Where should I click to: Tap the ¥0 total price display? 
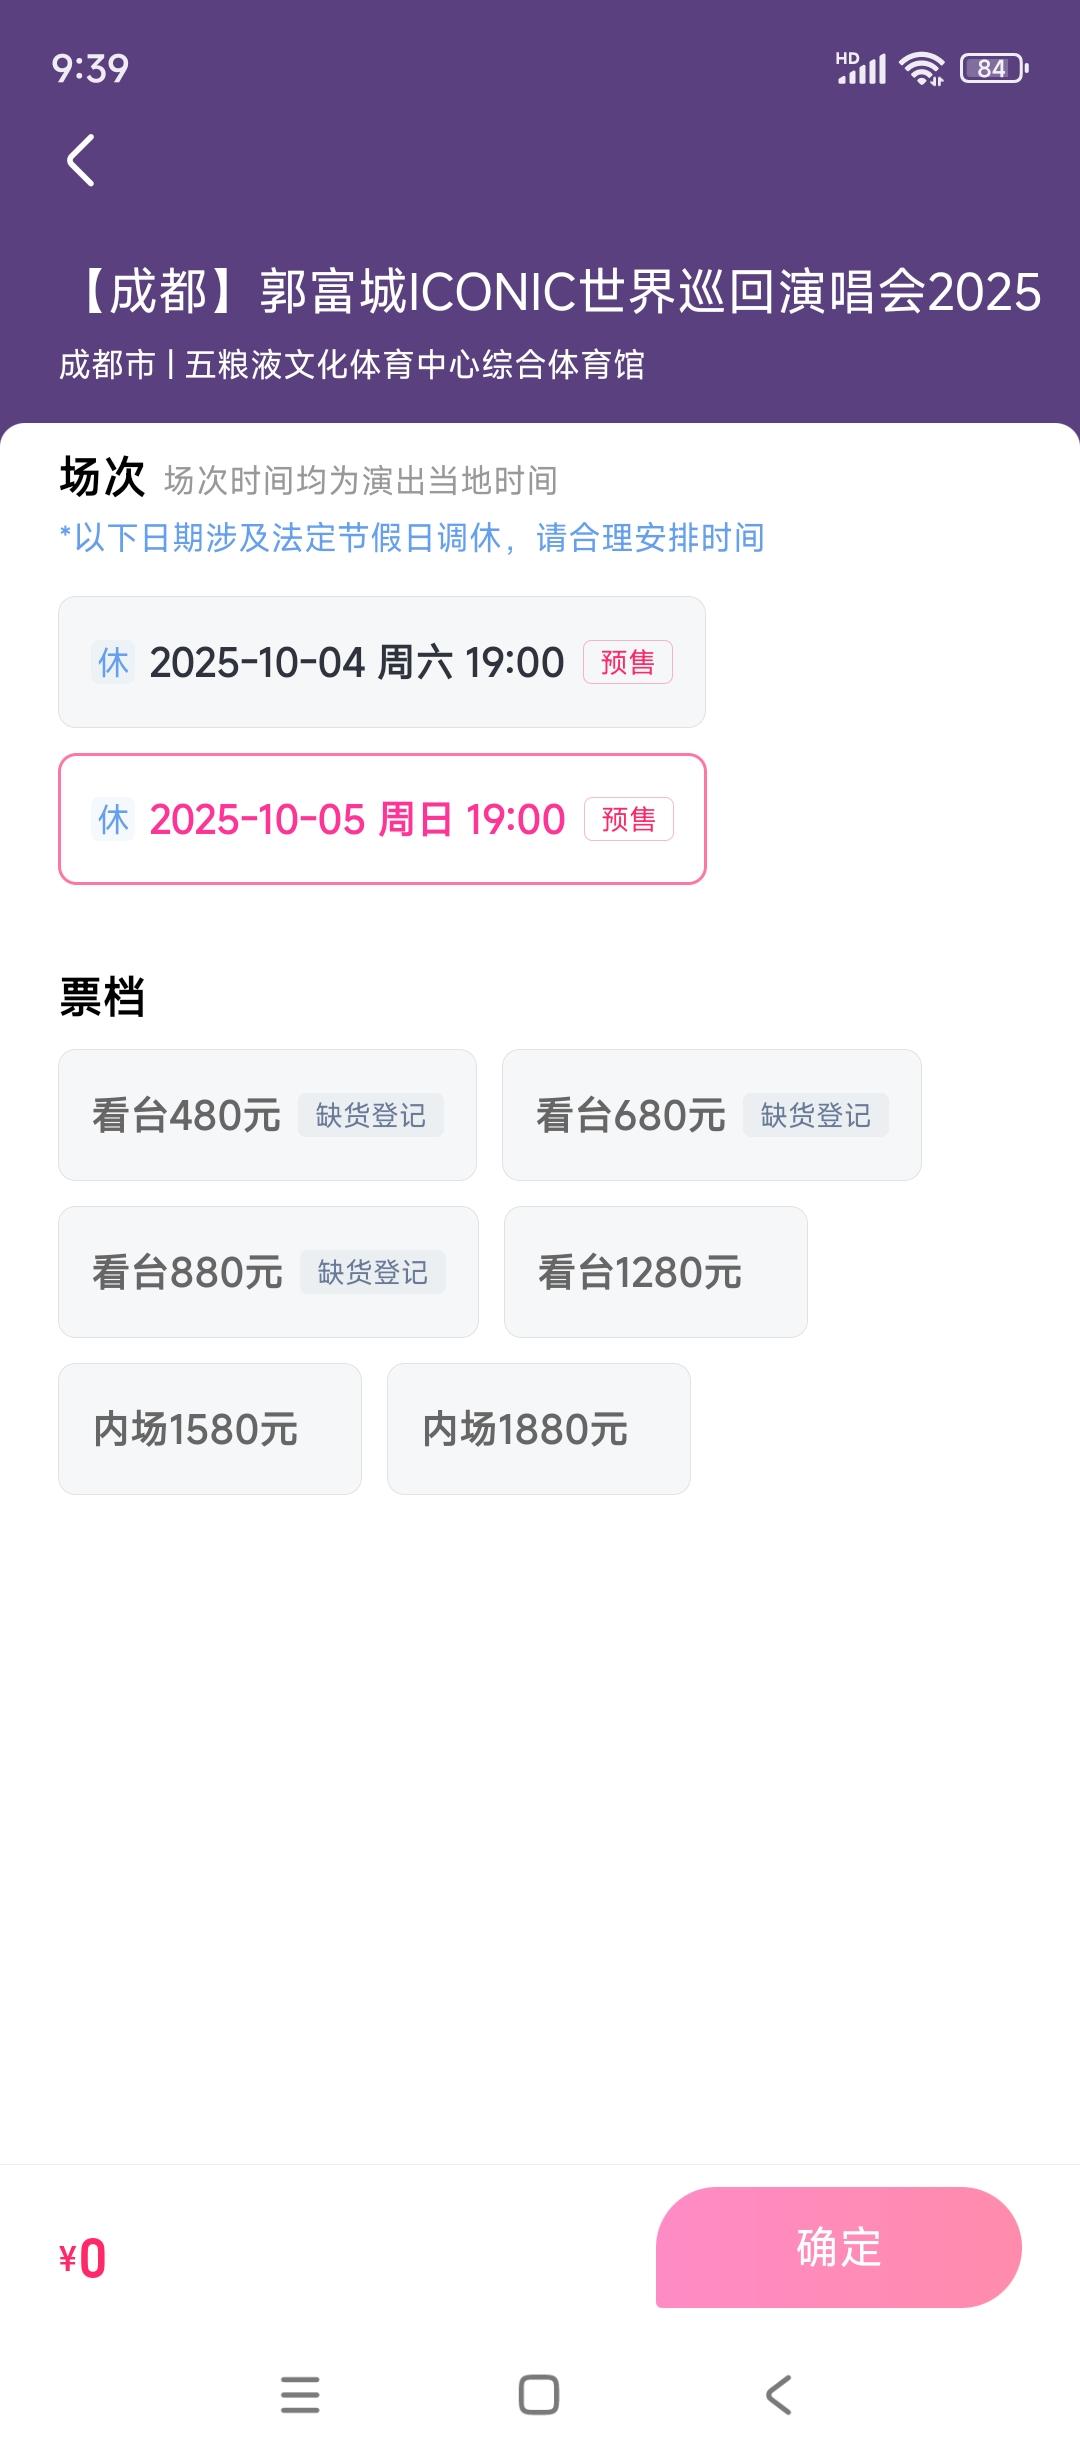tap(82, 2259)
